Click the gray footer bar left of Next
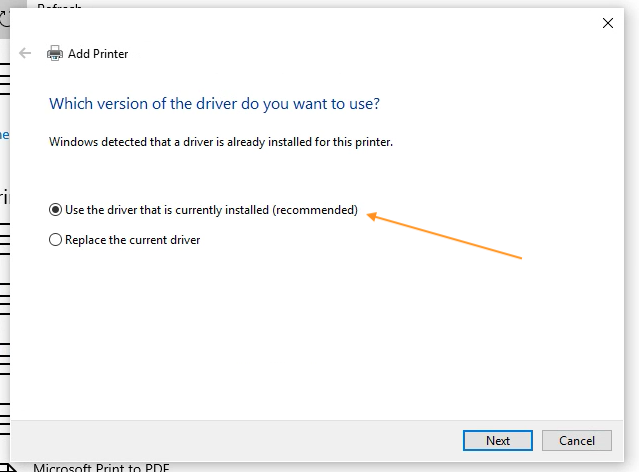The height and width of the screenshot is (472, 639). [x=236, y=441]
